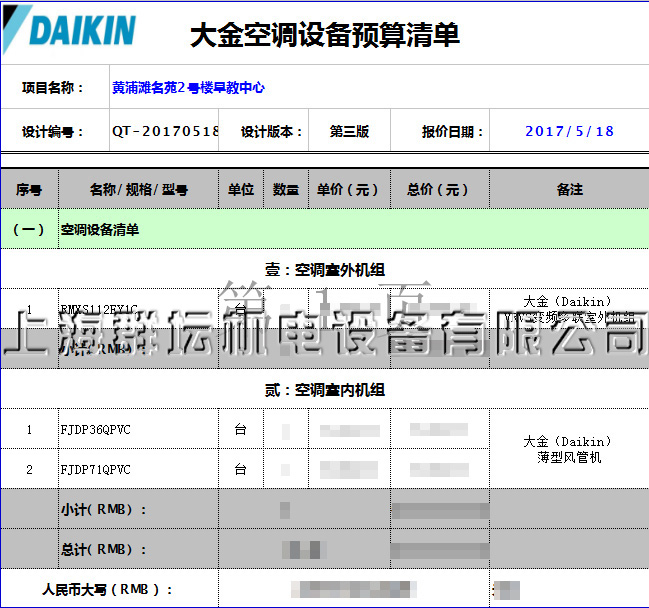
Task: Click the 数量 column header
Action: click(x=286, y=190)
